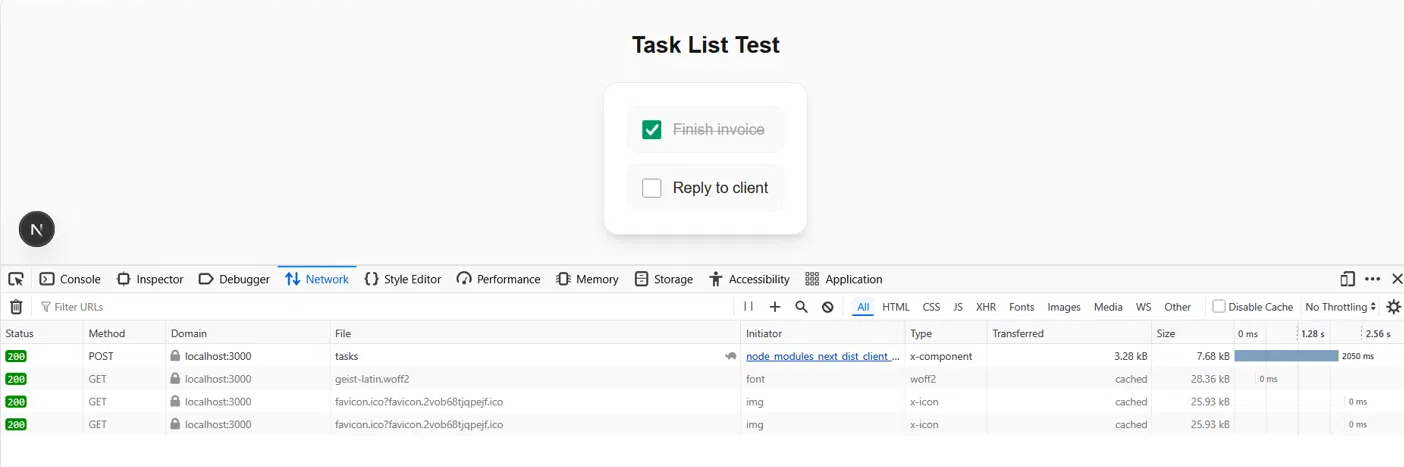1404x467 pixels.
Task: Sort by the Method column header
Action: pyautogui.click(x=124, y=333)
